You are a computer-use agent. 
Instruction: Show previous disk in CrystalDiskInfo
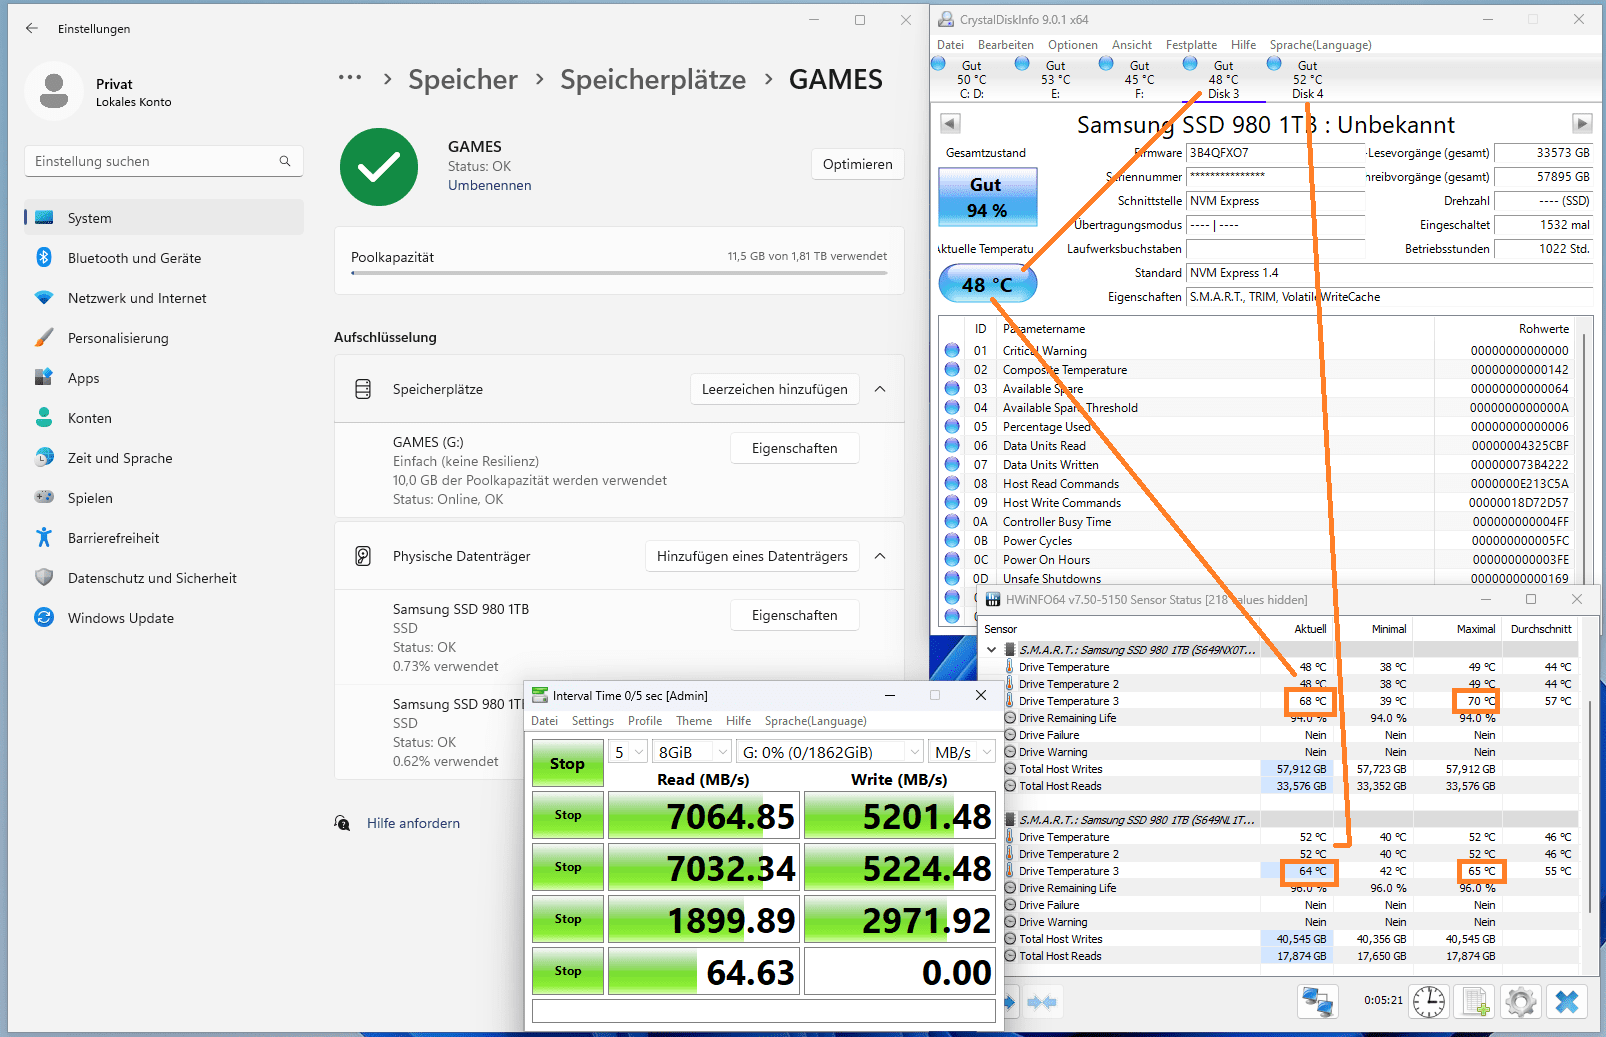[950, 123]
